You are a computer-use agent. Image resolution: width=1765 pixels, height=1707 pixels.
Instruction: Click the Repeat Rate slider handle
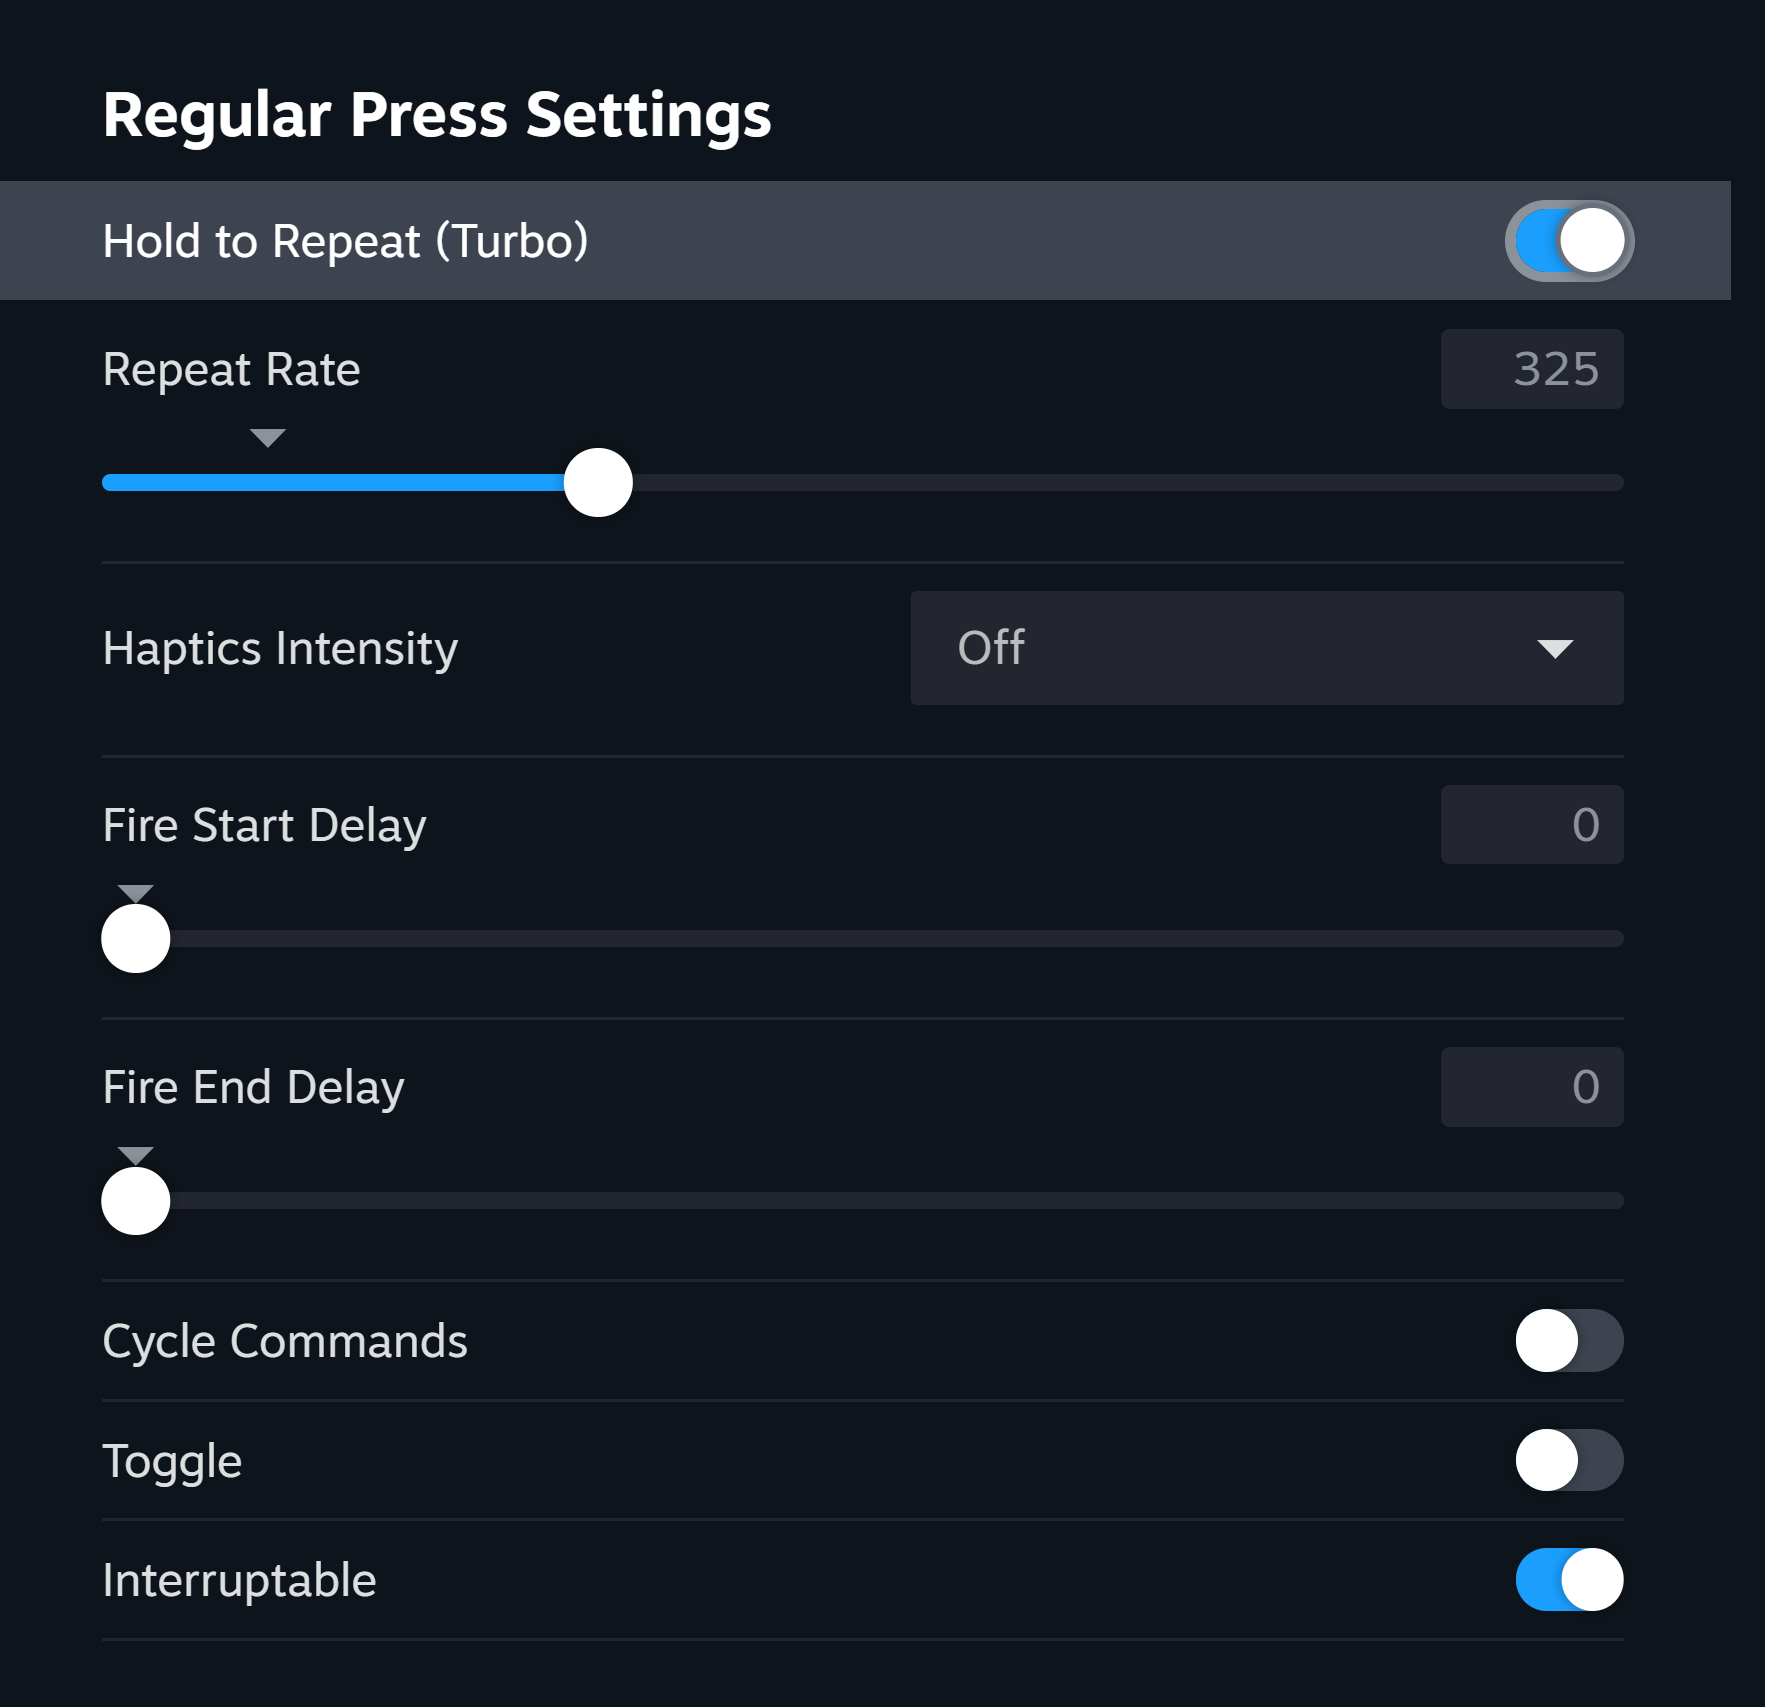pyautogui.click(x=598, y=483)
